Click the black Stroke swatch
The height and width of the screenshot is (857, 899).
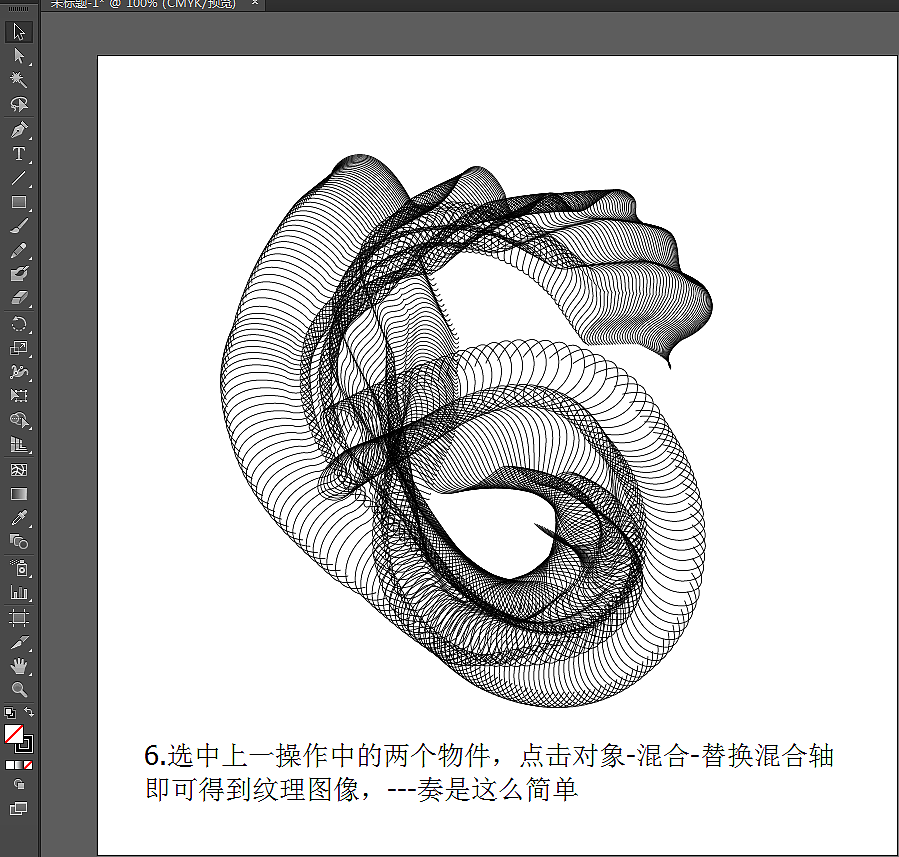click(x=28, y=746)
